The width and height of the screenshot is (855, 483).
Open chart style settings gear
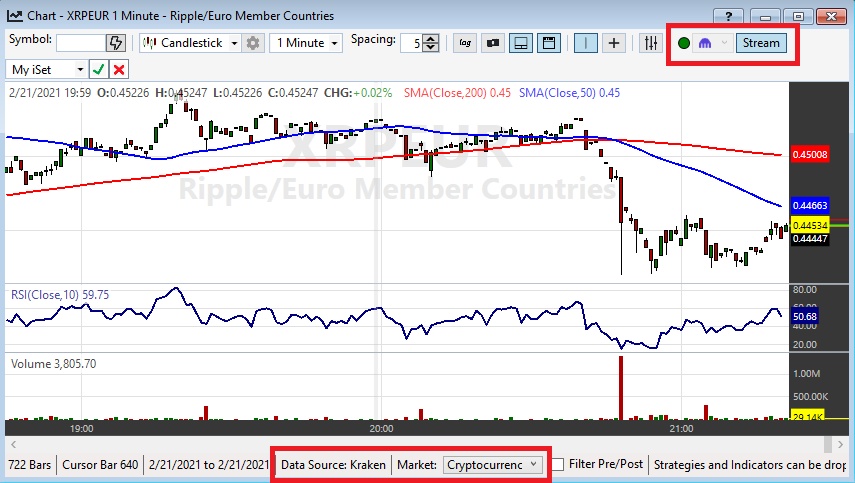[252, 43]
